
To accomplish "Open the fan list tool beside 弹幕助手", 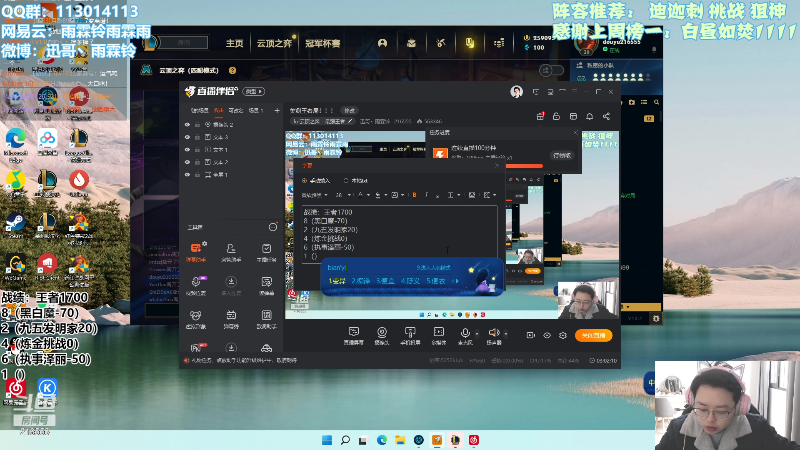I will coord(231,252).
